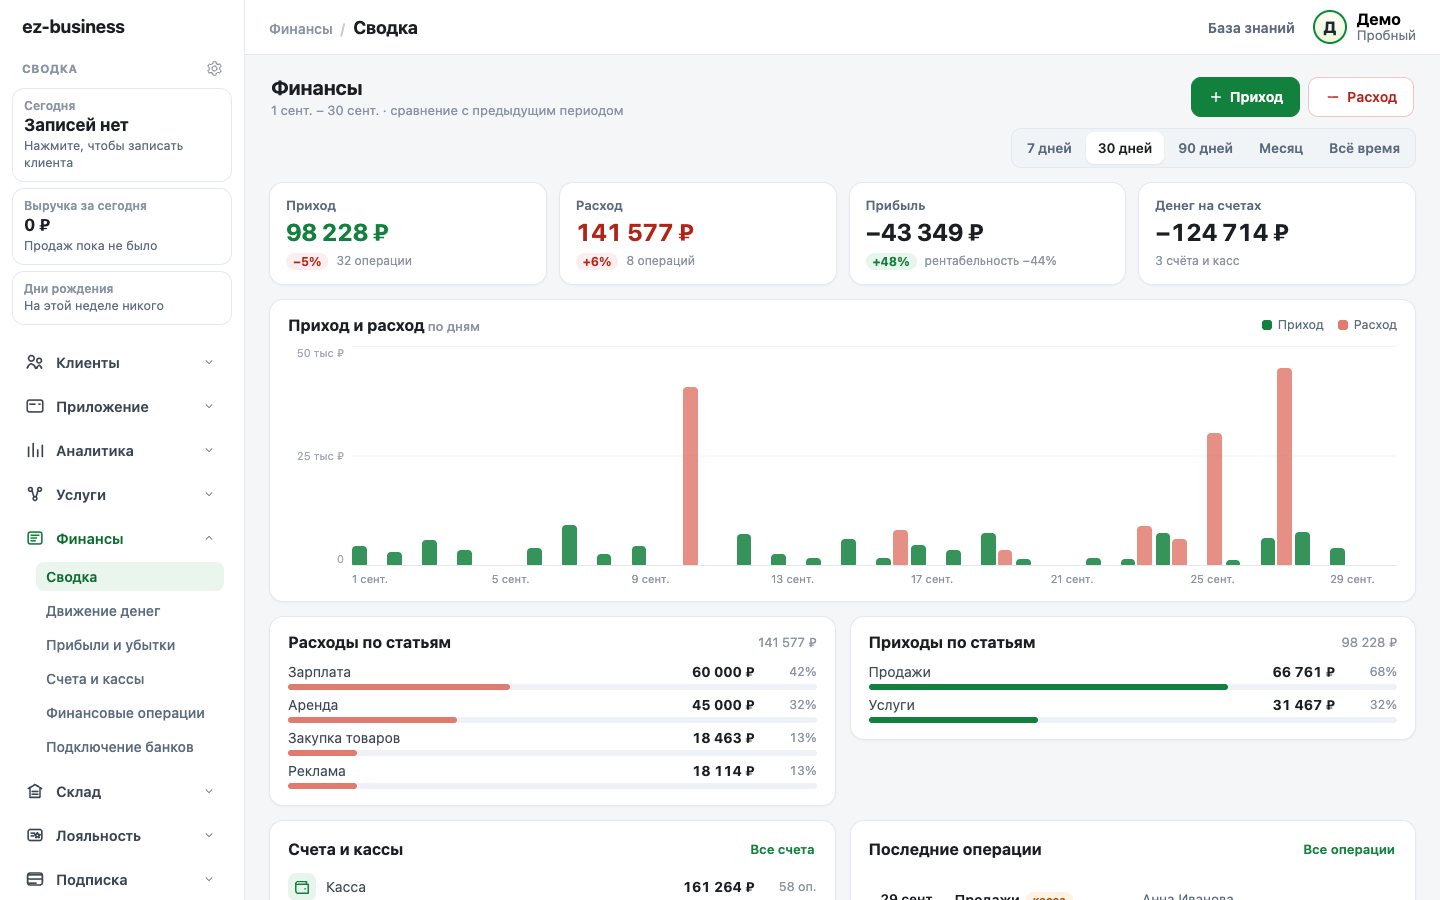Click the Склад warehouse icon
Image resolution: width=1440 pixels, height=900 pixels.
pyautogui.click(x=35, y=791)
